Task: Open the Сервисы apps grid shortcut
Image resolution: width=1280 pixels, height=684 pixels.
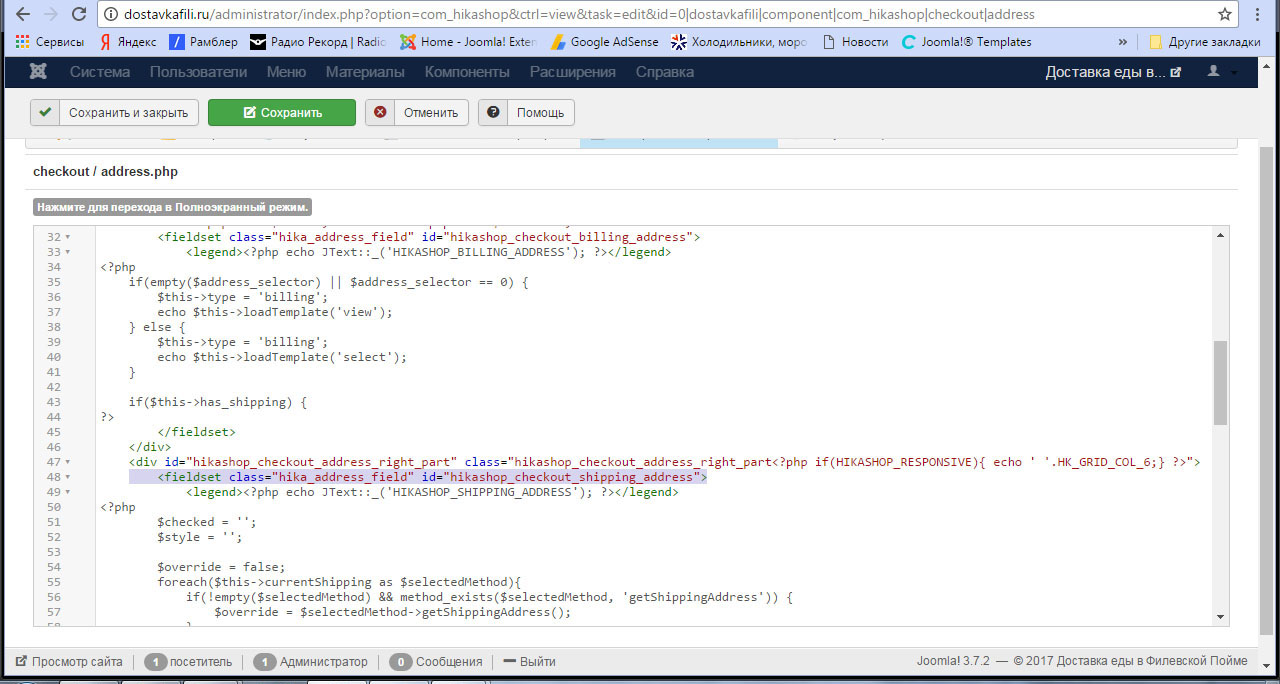Action: pos(50,42)
